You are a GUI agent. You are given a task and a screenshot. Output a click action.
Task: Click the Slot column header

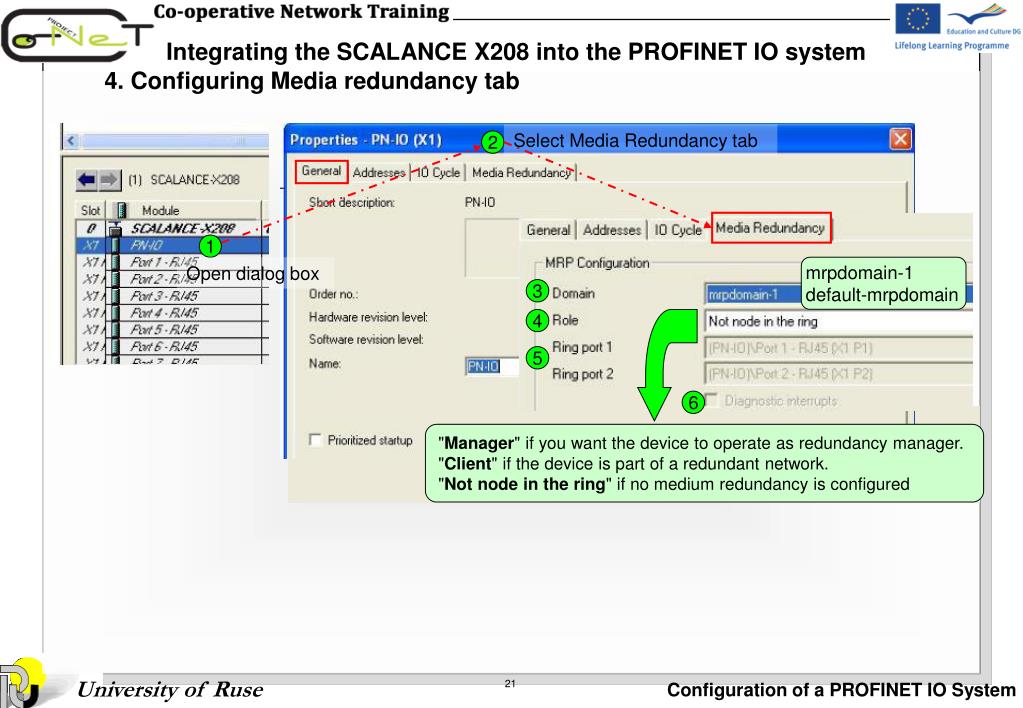[91, 210]
